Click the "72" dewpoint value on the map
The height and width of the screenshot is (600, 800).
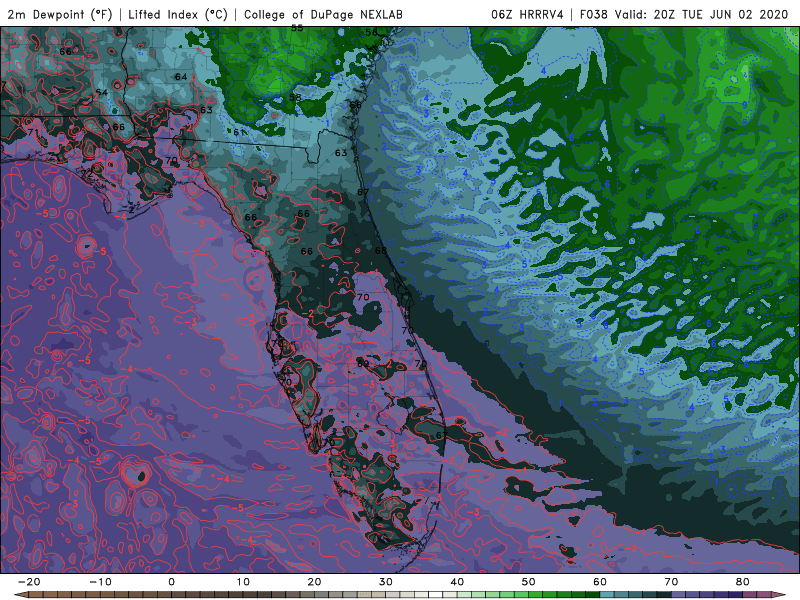click(87, 173)
